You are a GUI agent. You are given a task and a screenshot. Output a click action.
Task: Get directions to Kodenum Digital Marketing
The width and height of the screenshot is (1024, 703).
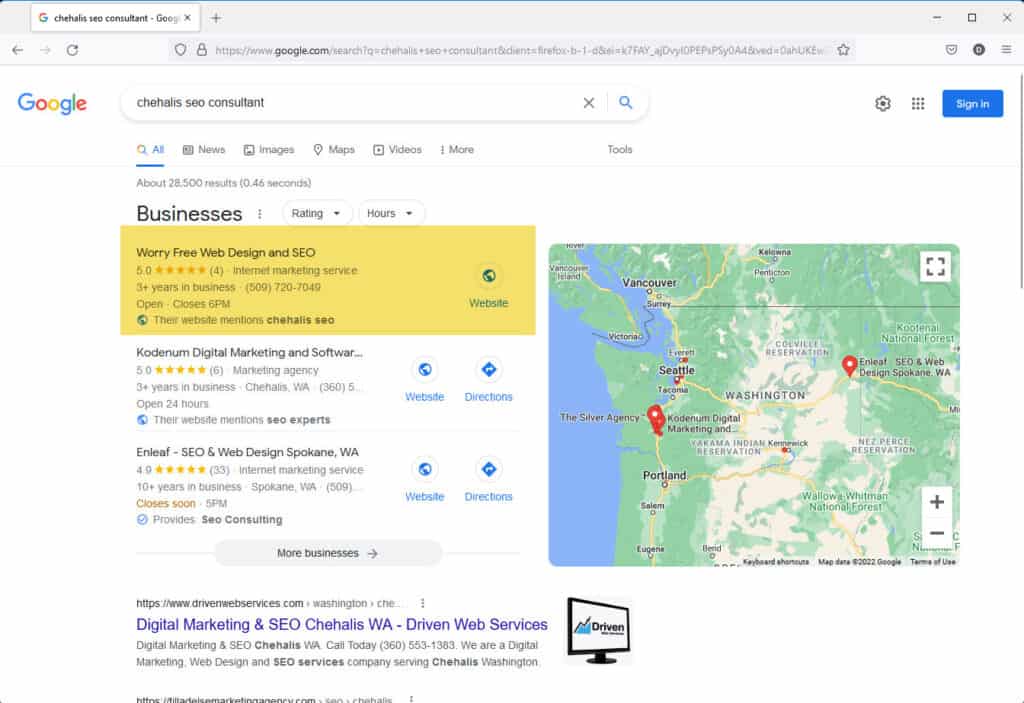488,370
